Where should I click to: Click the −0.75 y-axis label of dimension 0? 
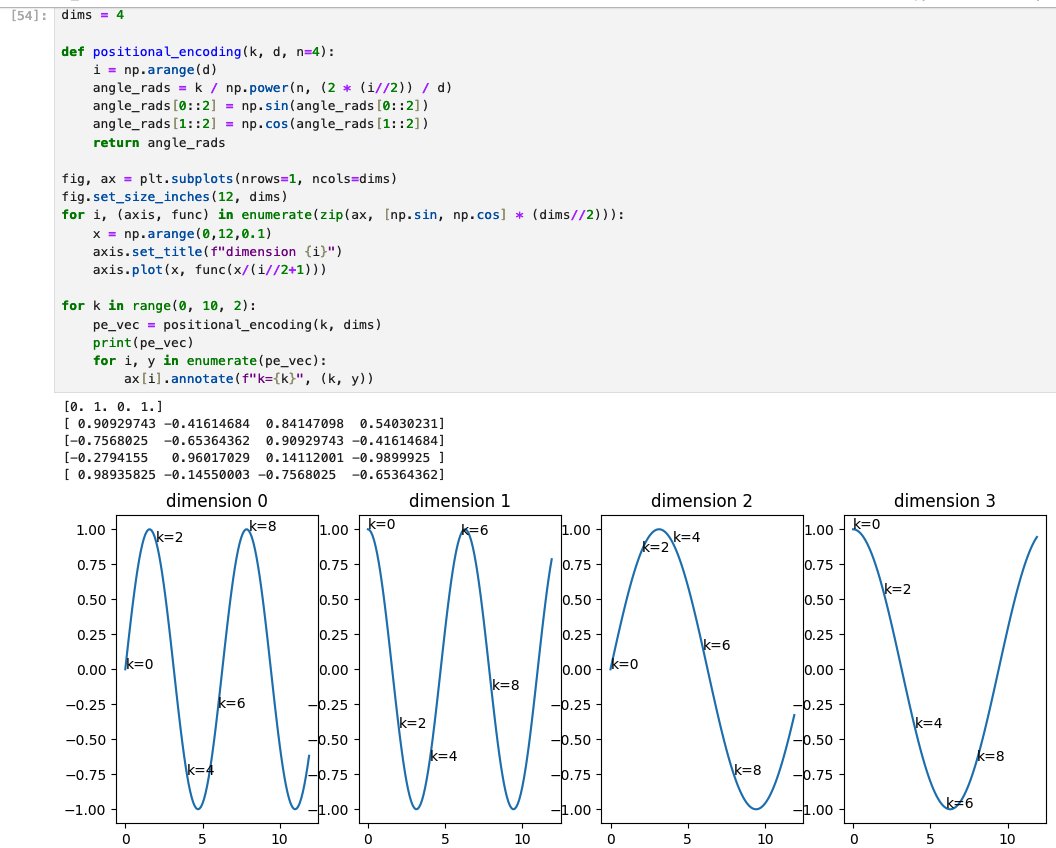pyautogui.click(x=86, y=775)
